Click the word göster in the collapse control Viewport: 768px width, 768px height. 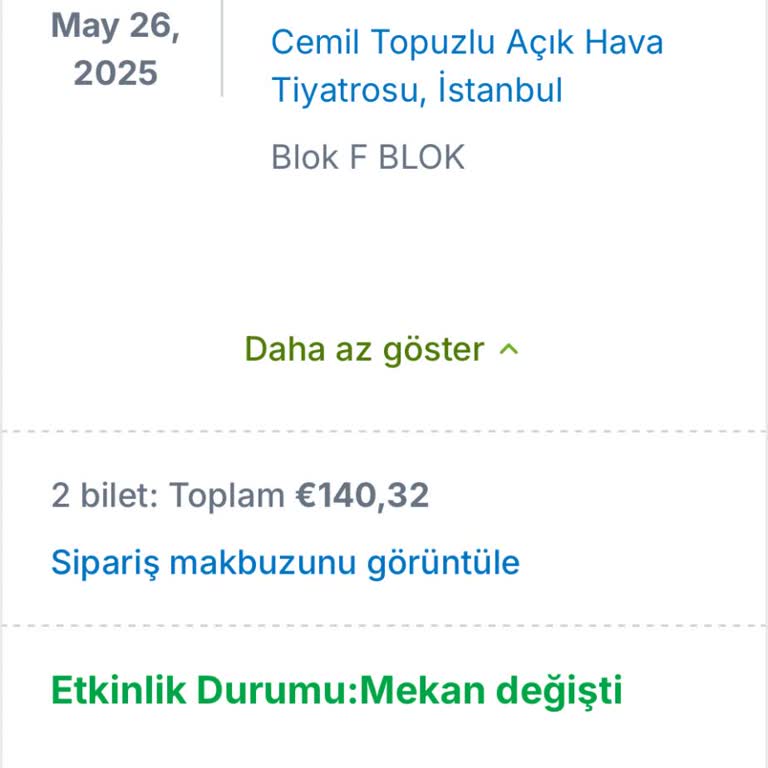[439, 350]
